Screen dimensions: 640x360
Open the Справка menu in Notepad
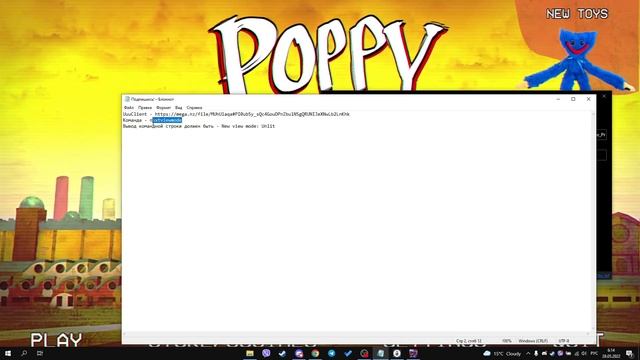(x=194, y=108)
